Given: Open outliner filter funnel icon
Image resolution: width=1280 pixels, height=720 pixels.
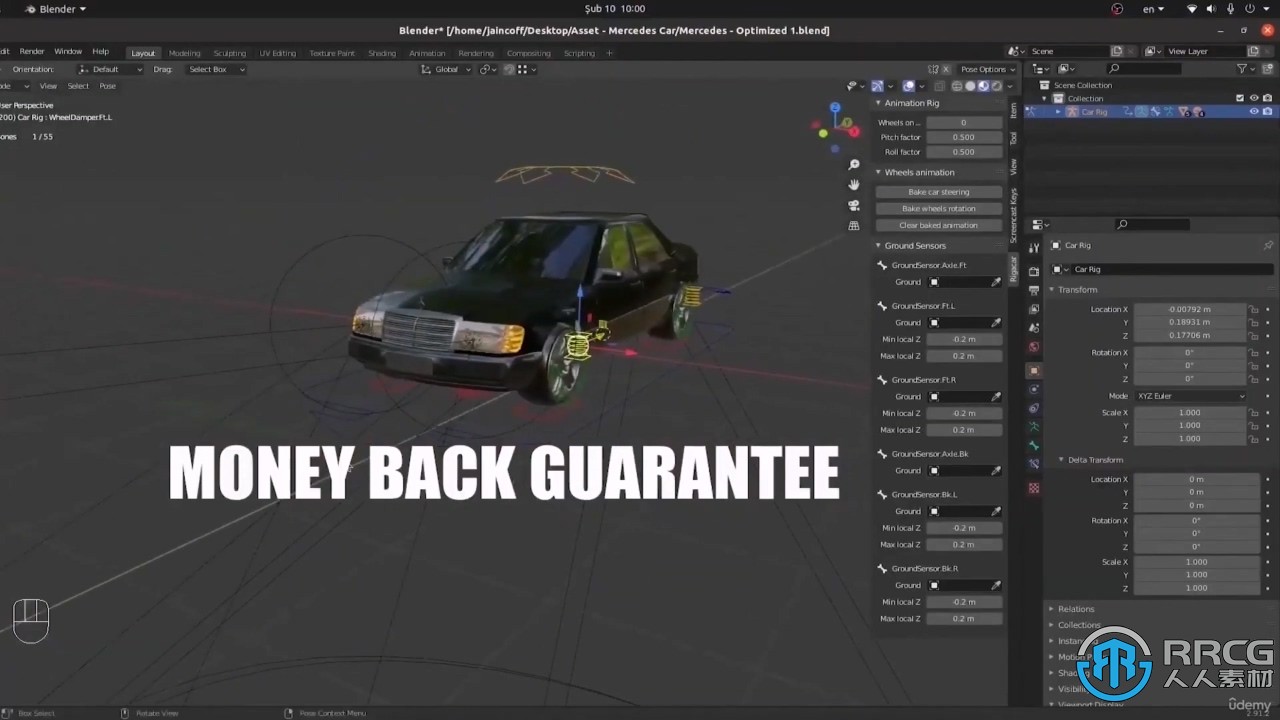Looking at the screenshot, I should click(1242, 69).
